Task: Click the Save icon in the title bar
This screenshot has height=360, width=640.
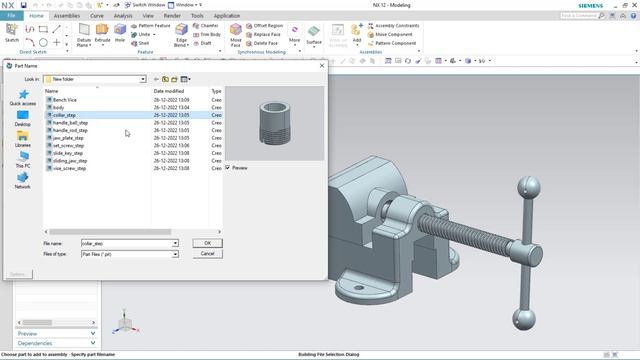Action: click(23, 5)
